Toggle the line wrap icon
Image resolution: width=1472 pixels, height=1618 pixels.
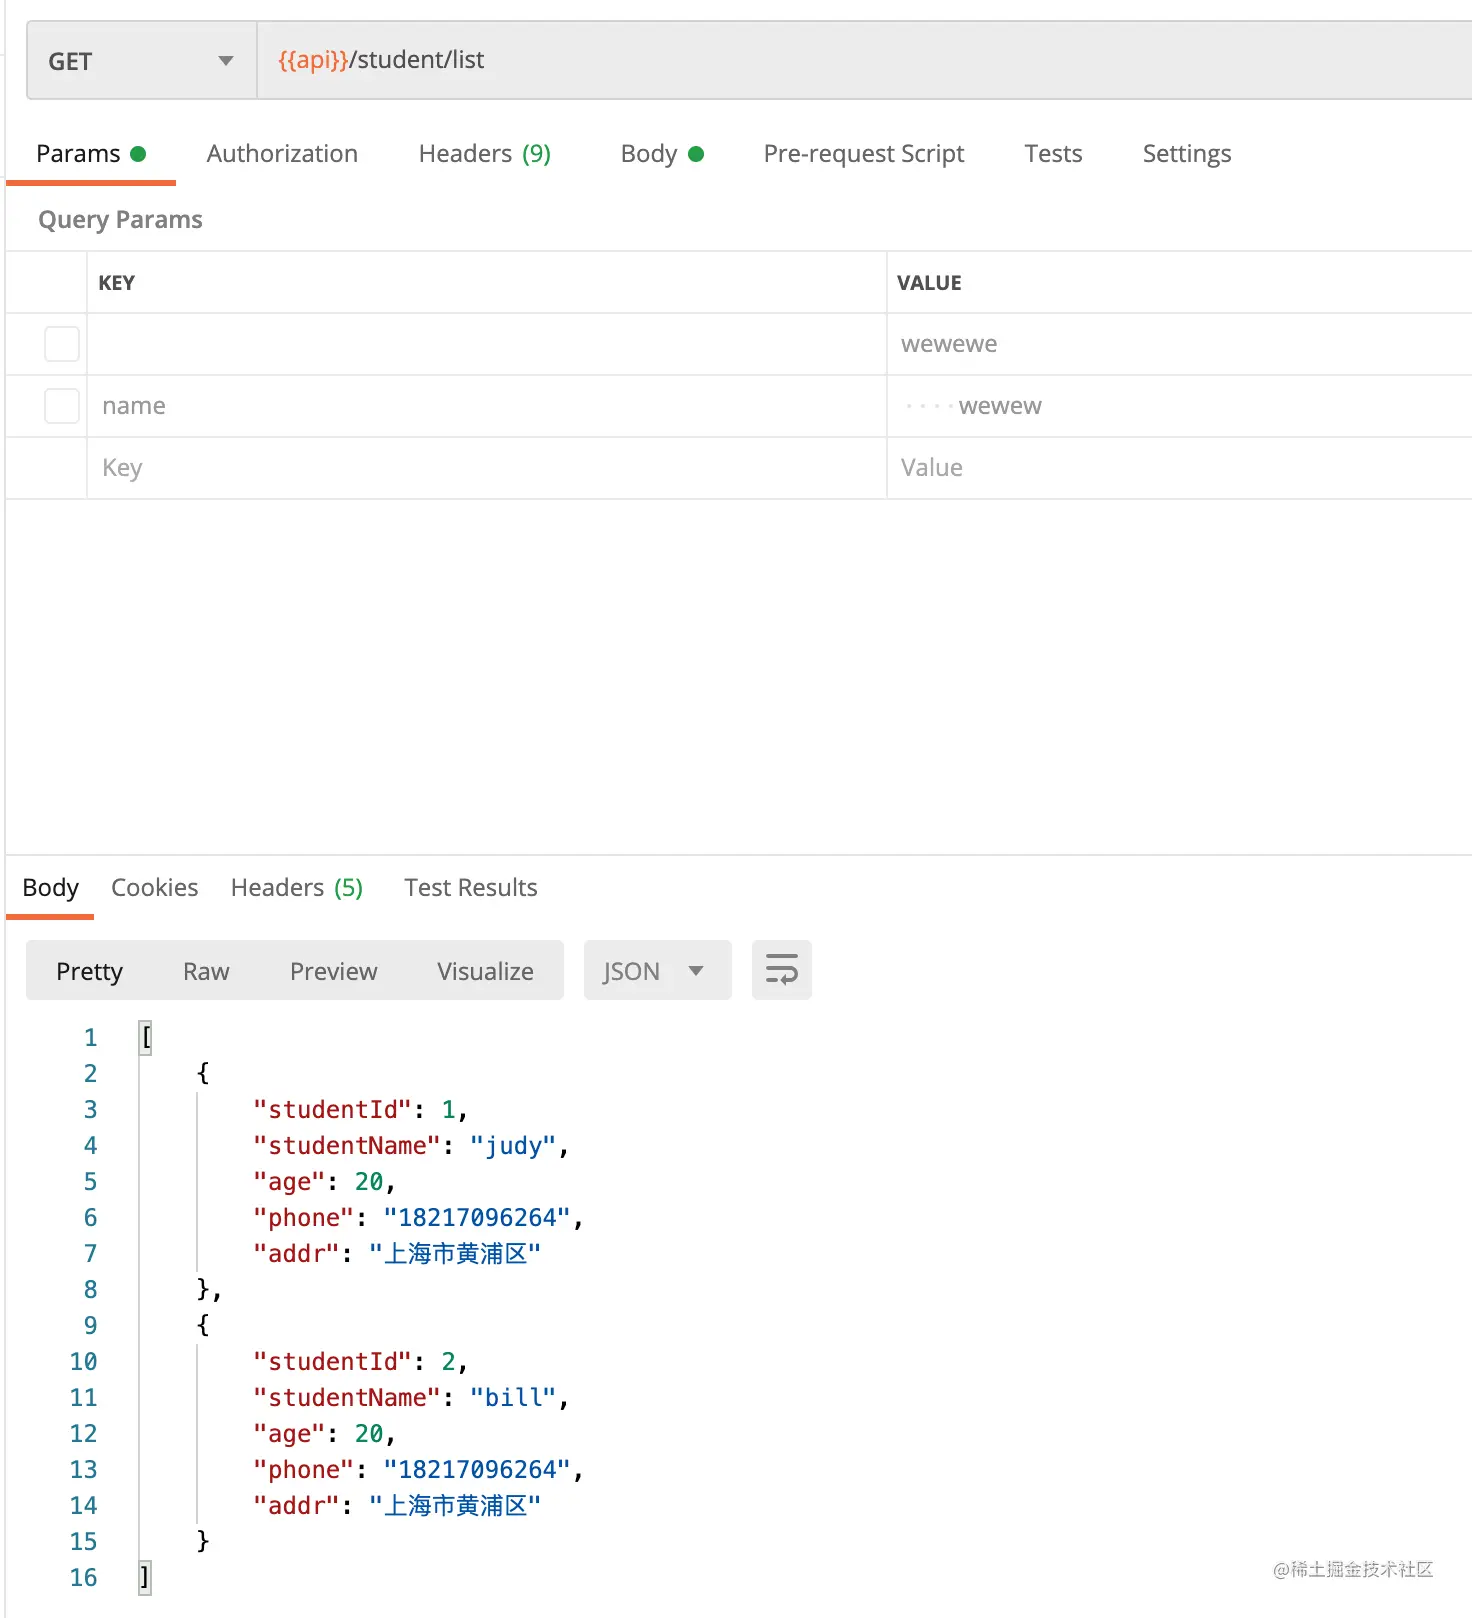coord(782,970)
